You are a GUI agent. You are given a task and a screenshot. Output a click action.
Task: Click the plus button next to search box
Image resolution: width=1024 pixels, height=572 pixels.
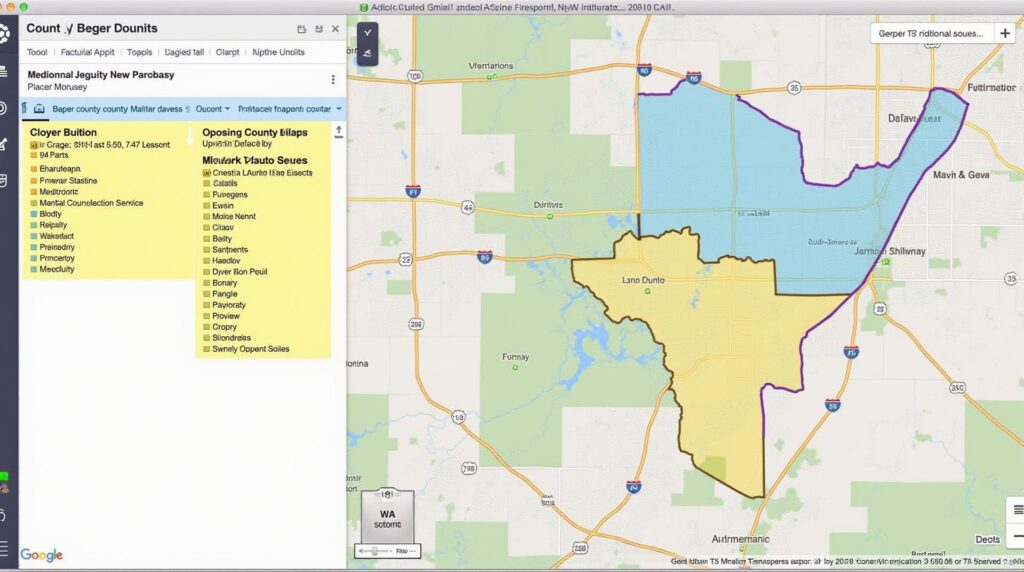(1005, 33)
